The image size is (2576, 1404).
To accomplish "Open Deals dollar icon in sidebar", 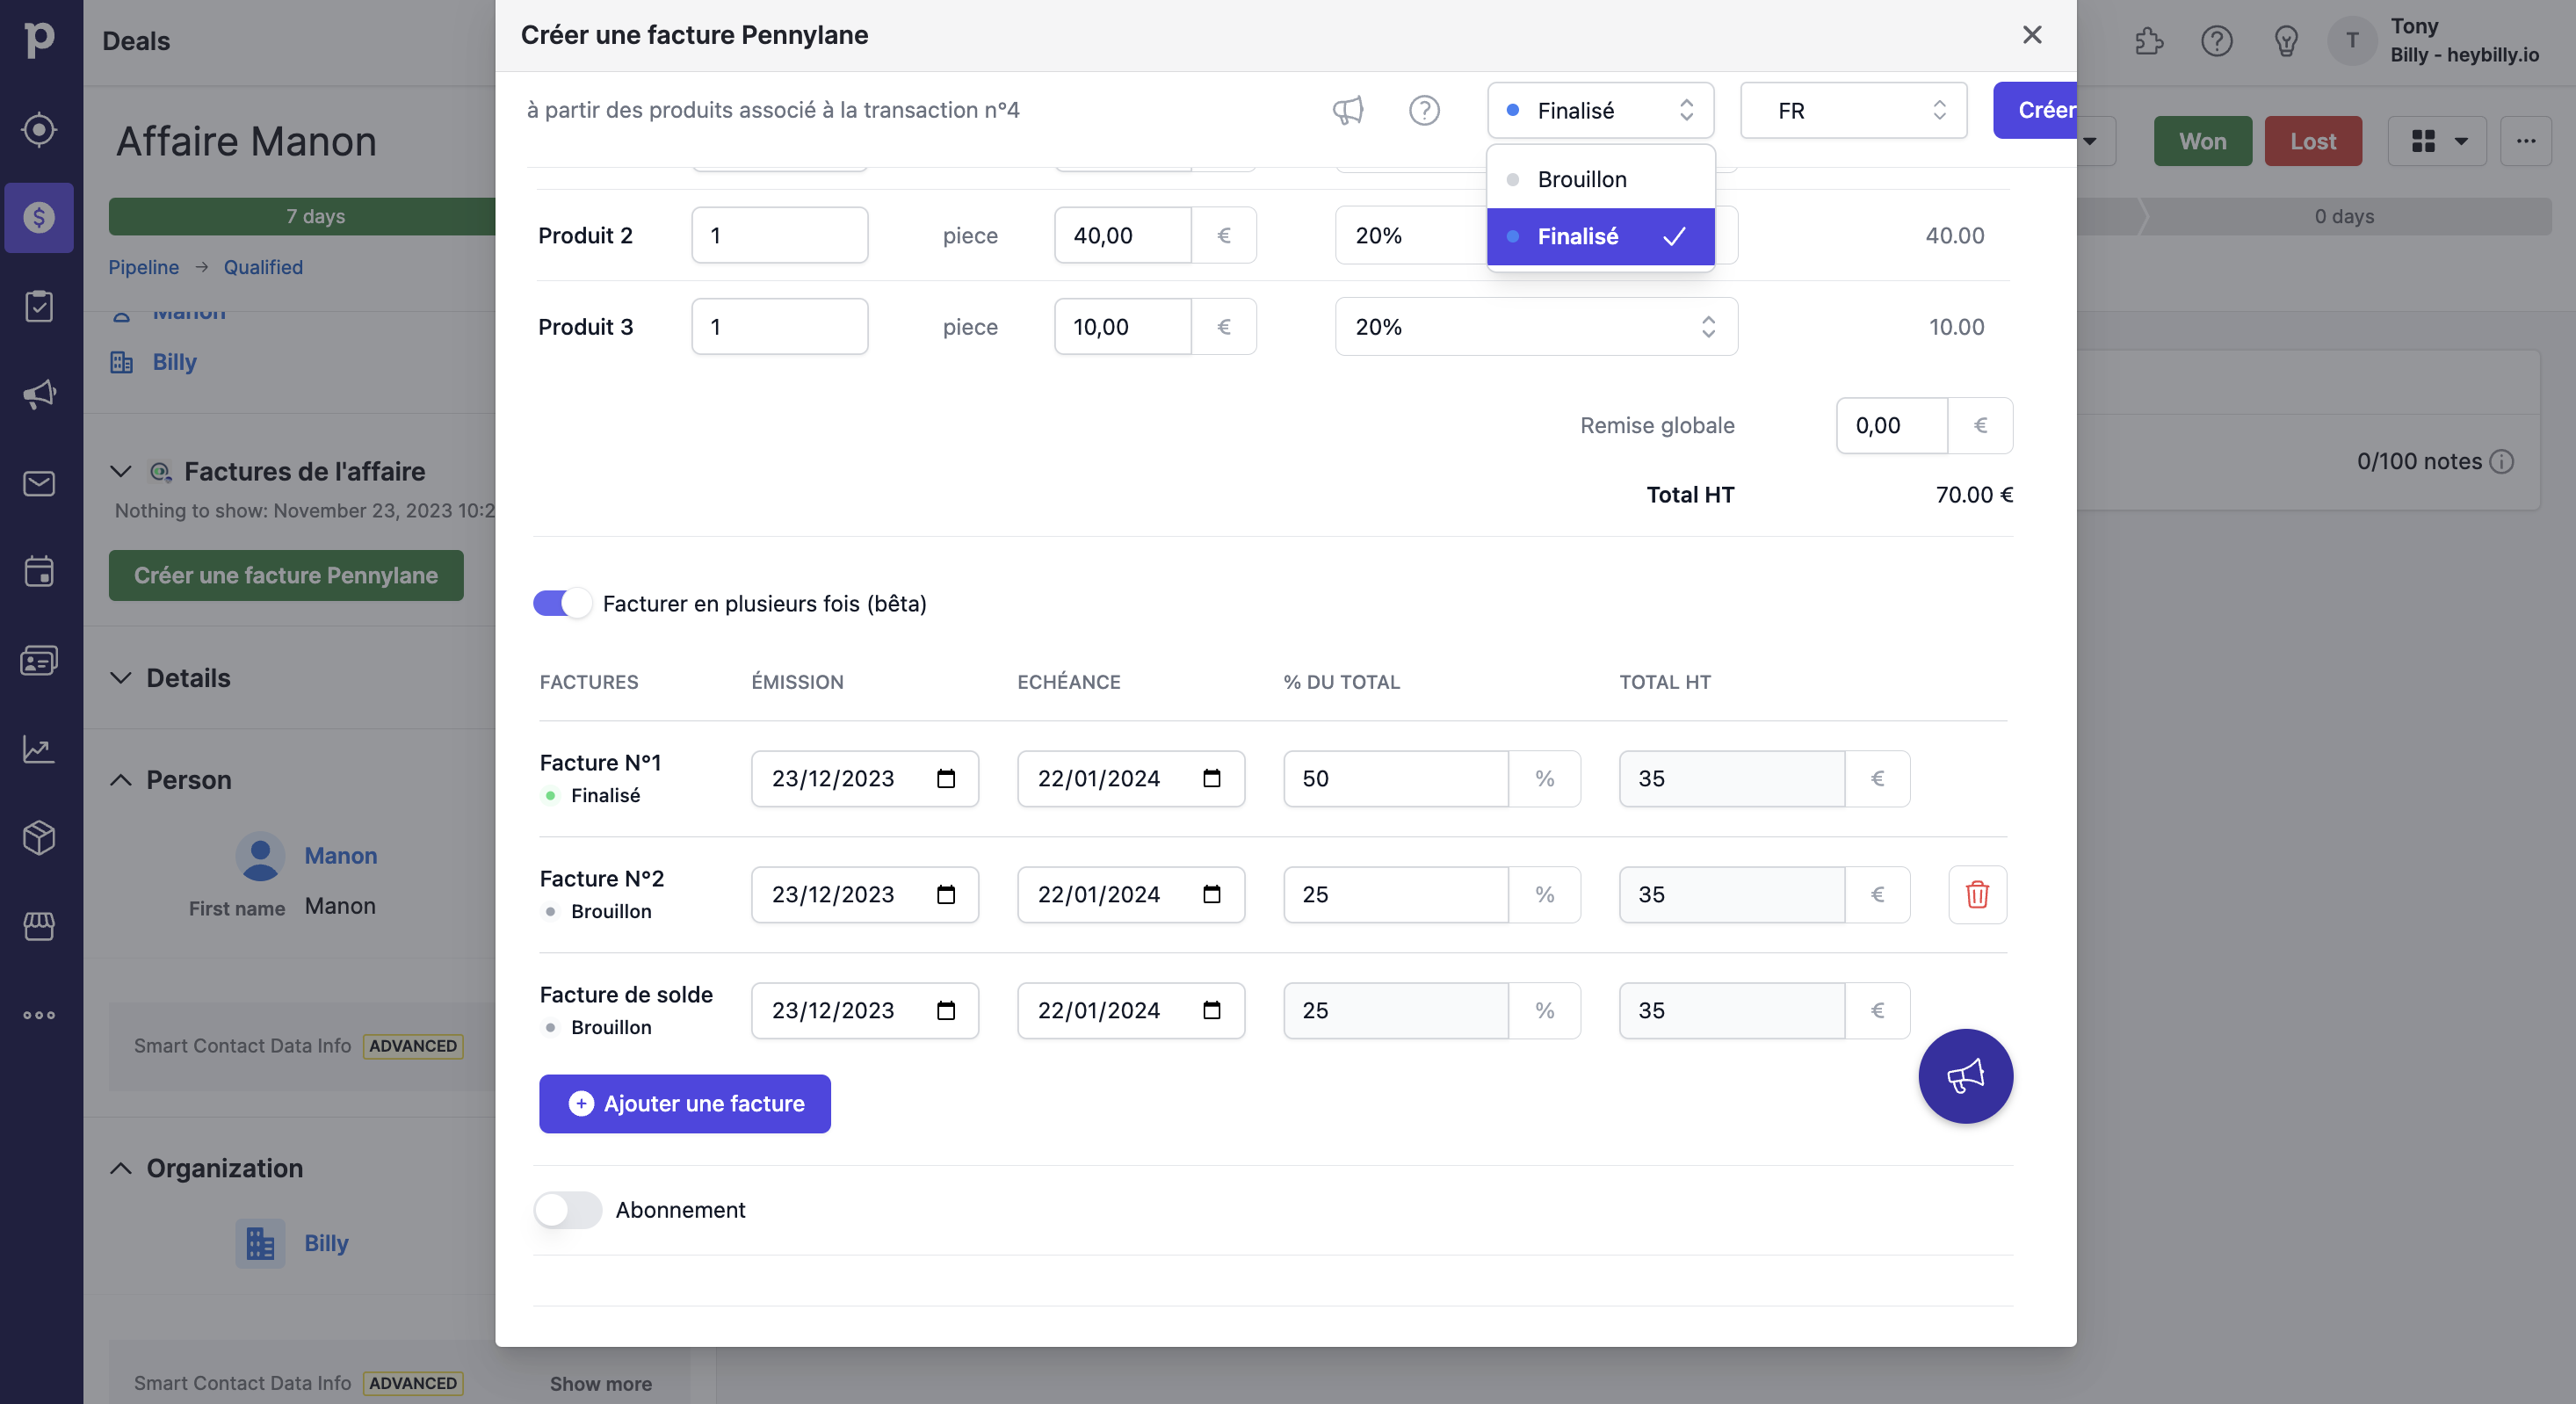I will pos(39,217).
